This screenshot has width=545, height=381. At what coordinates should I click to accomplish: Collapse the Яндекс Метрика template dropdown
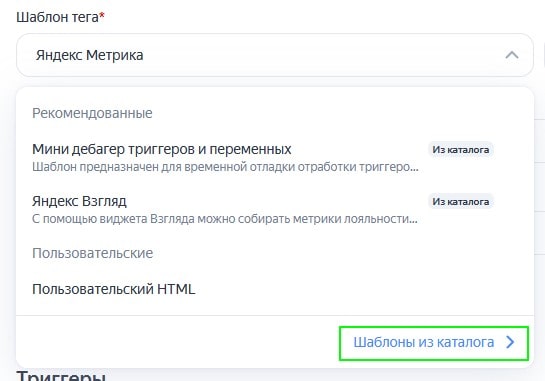[275, 55]
